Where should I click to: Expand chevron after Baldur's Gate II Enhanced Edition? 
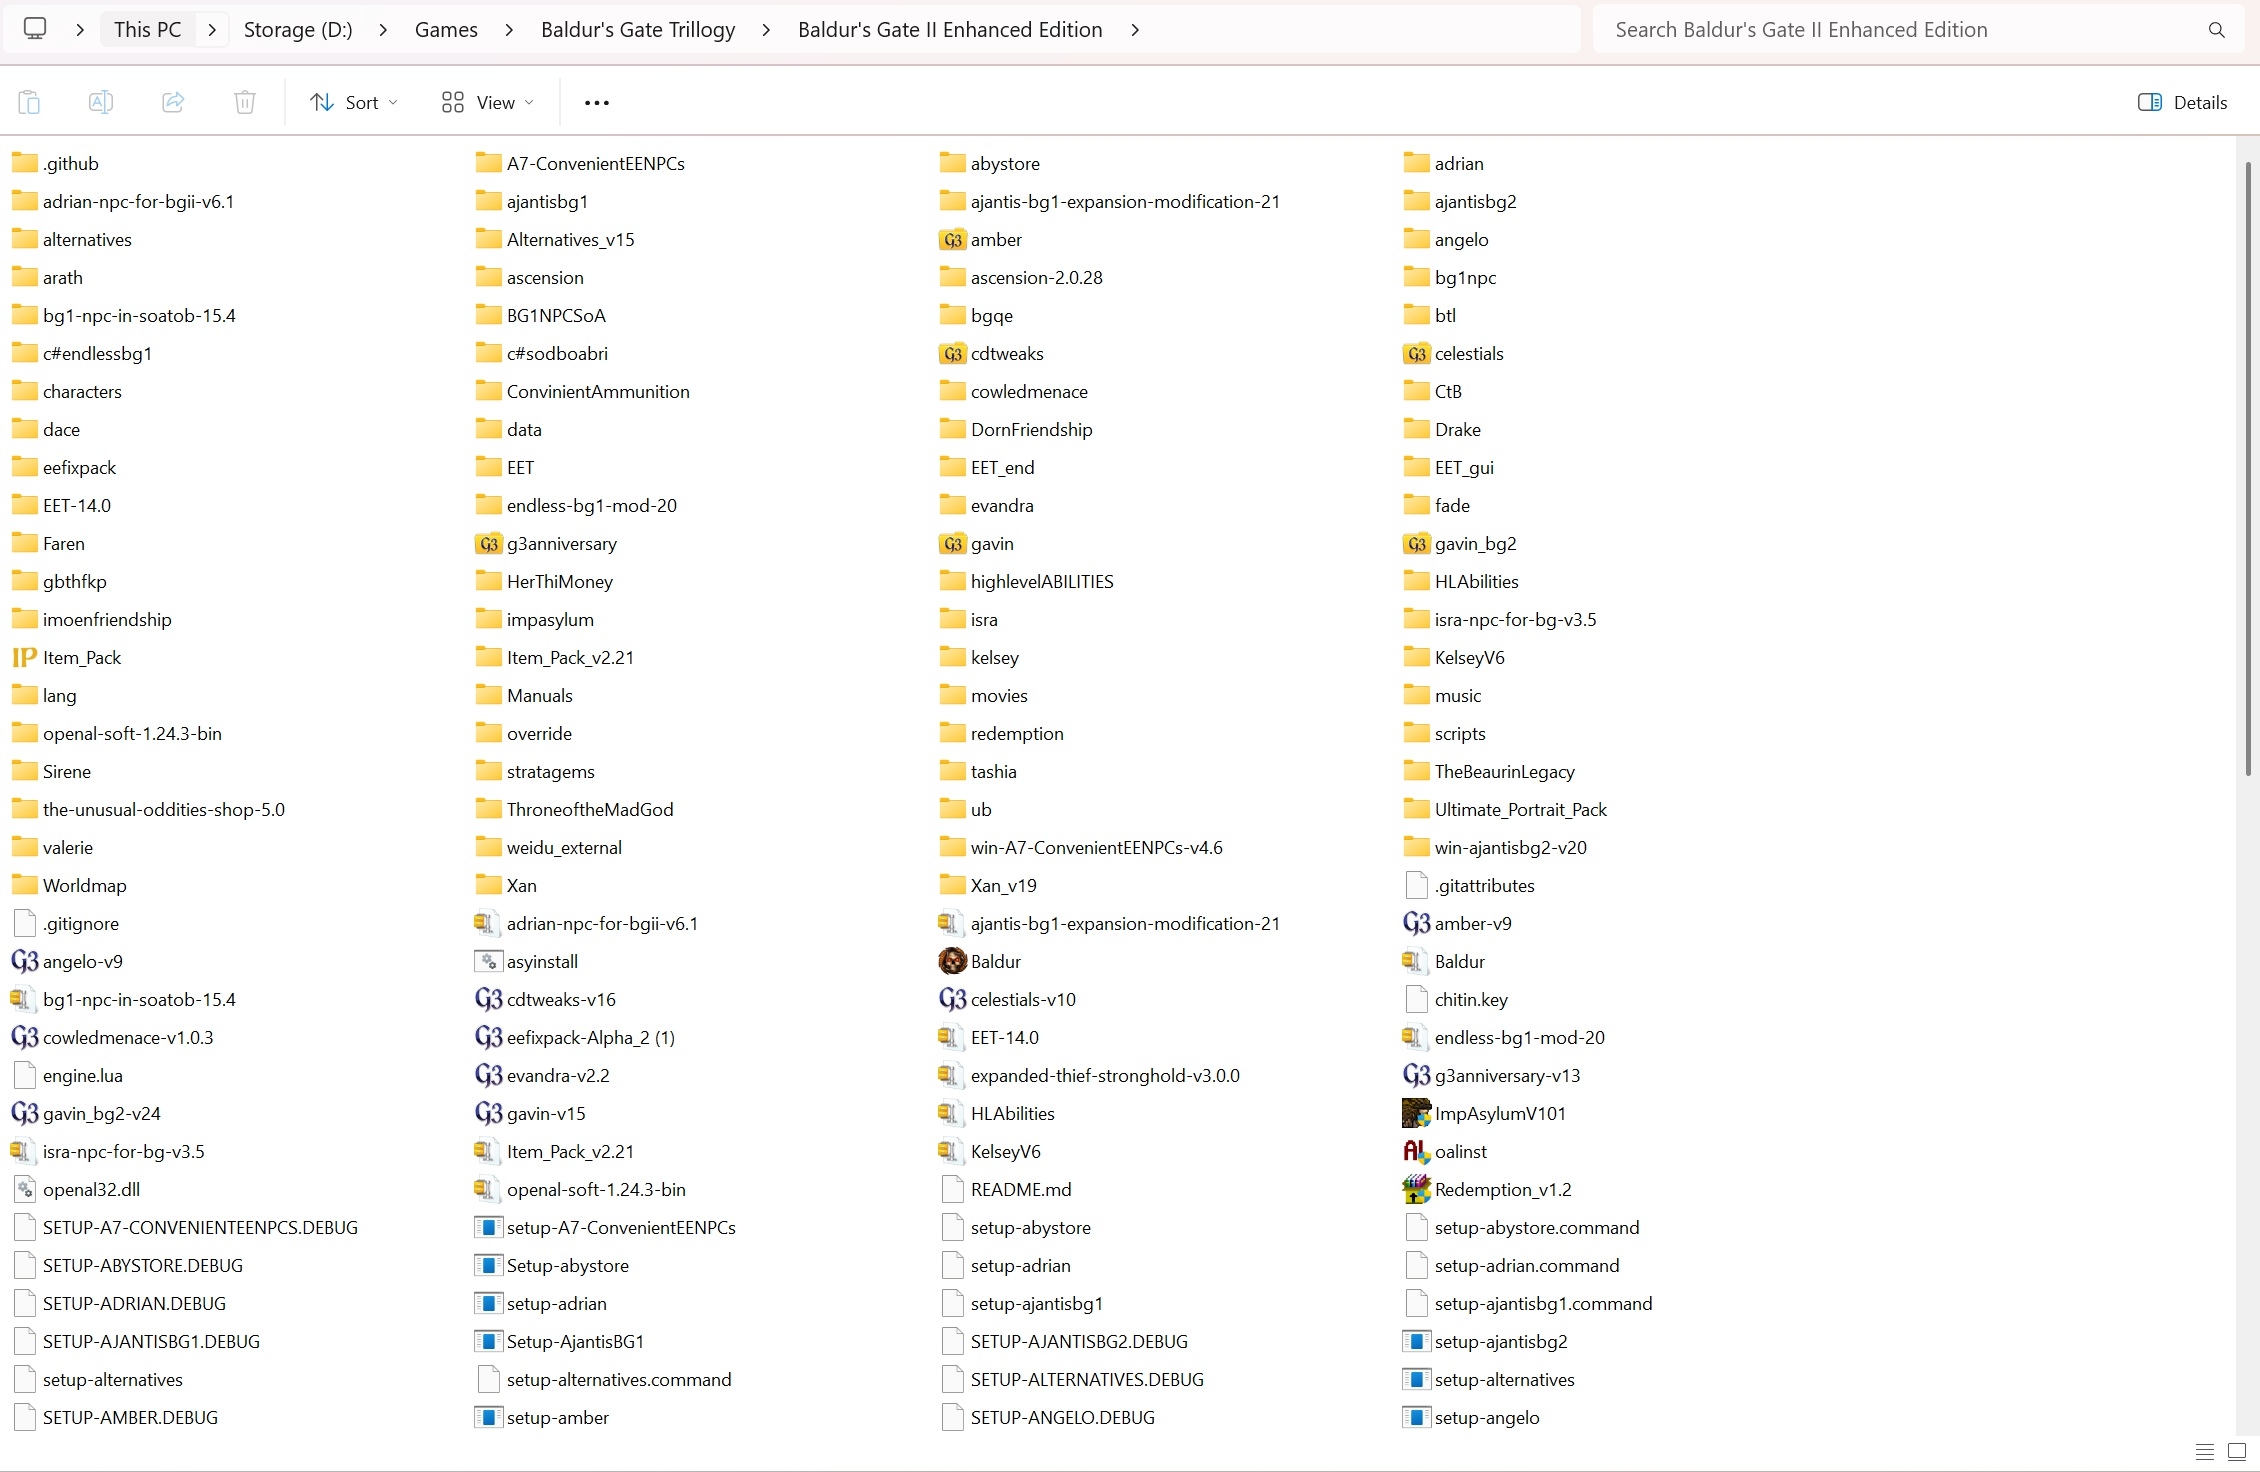pyautogui.click(x=1134, y=30)
